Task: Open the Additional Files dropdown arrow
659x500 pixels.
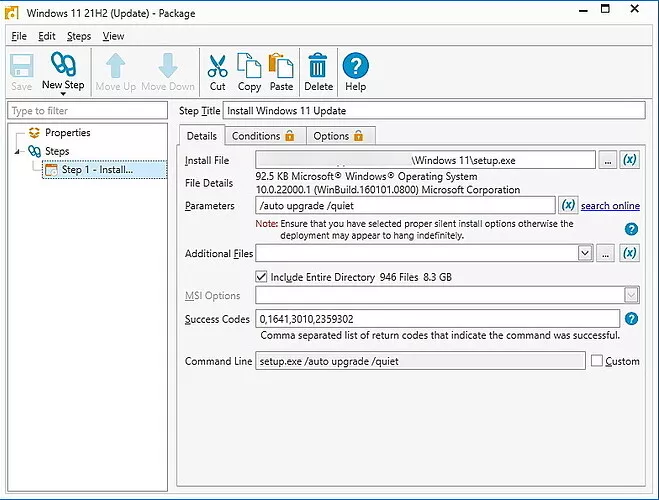Action: pos(585,253)
